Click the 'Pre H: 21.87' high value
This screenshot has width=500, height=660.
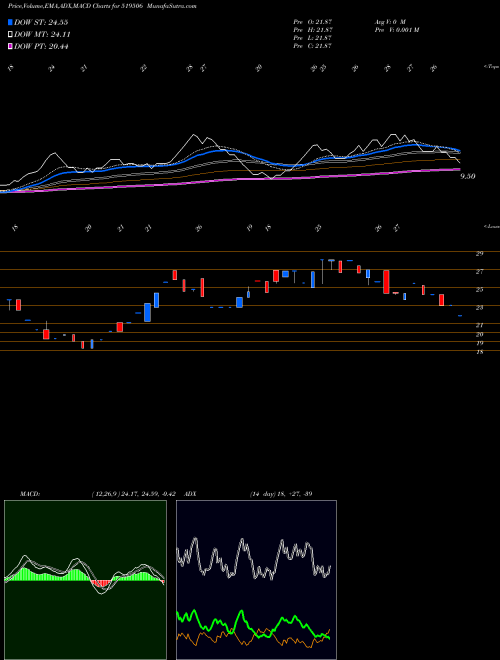click(x=313, y=30)
